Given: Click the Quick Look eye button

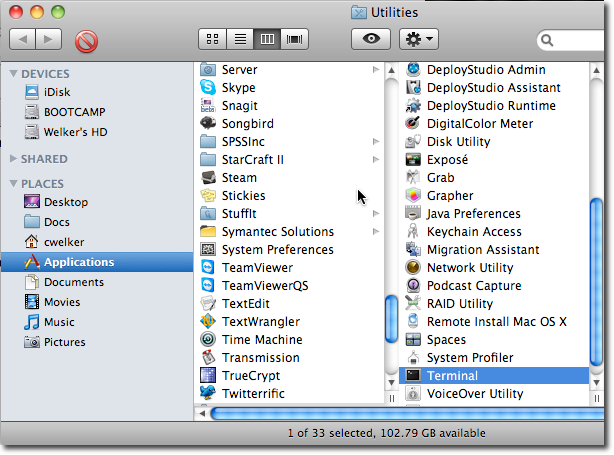Looking at the screenshot, I should tap(371, 39).
